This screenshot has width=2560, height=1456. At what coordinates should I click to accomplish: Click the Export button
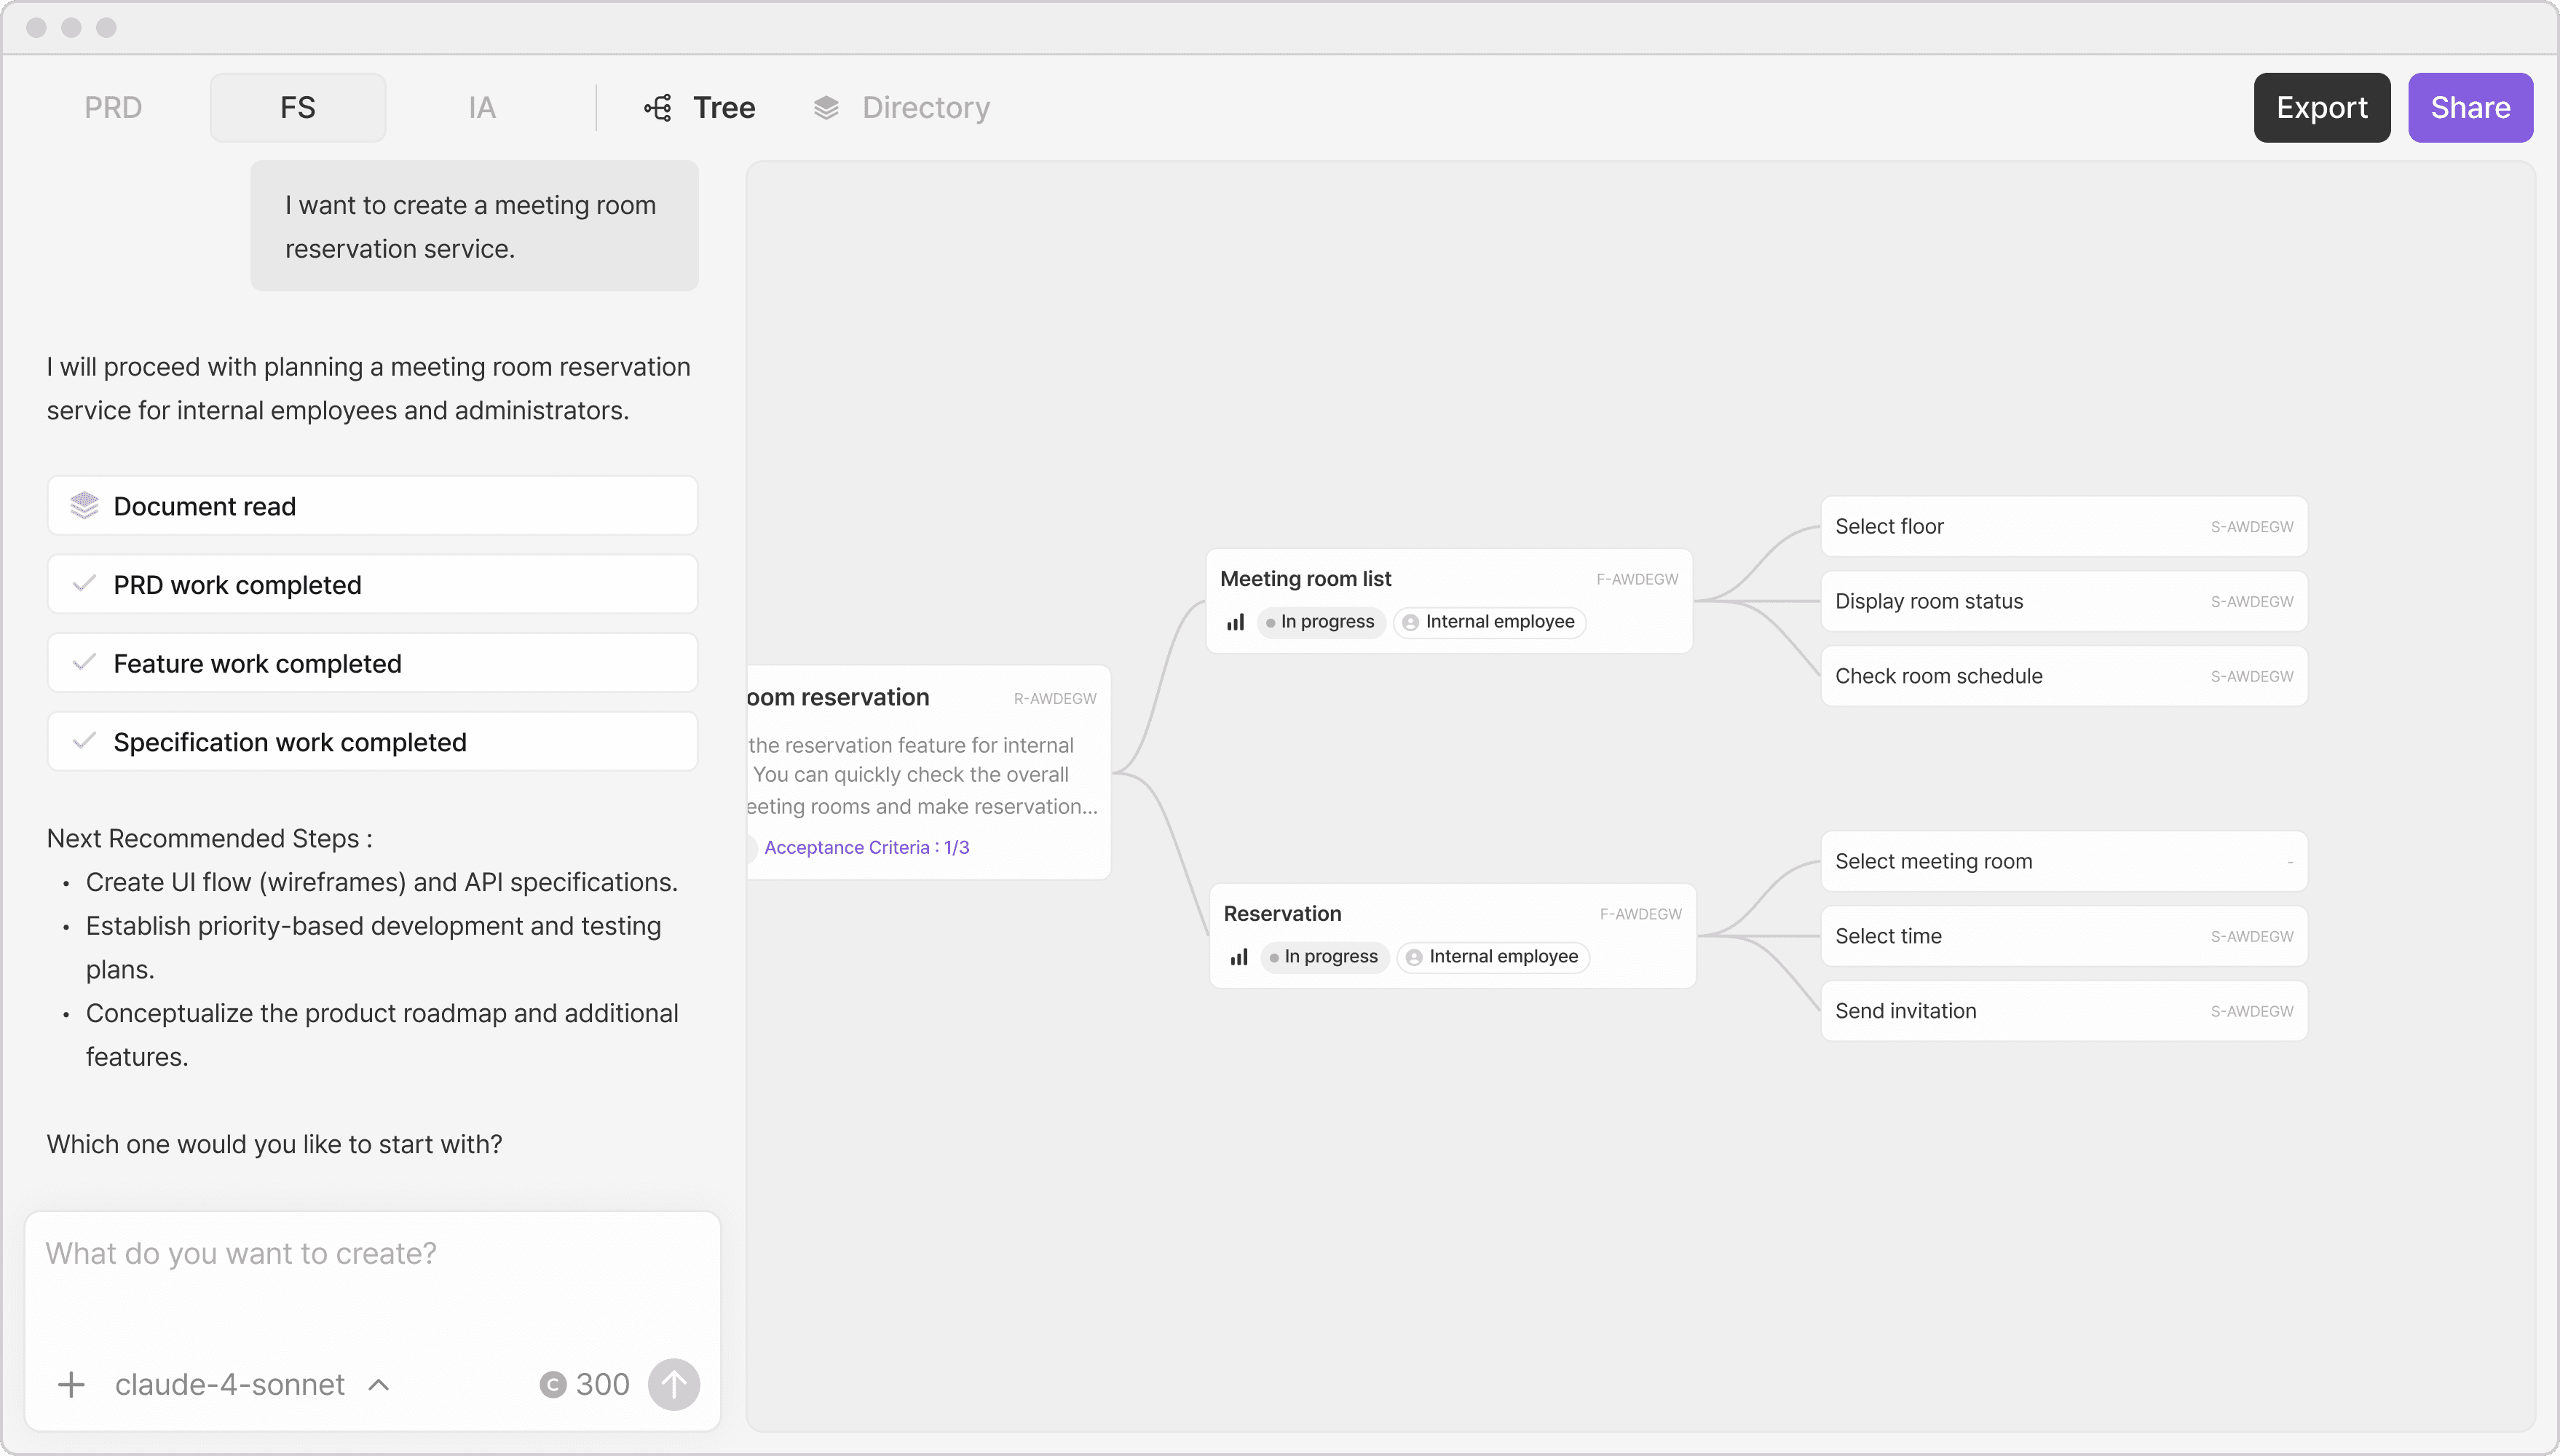click(2321, 108)
